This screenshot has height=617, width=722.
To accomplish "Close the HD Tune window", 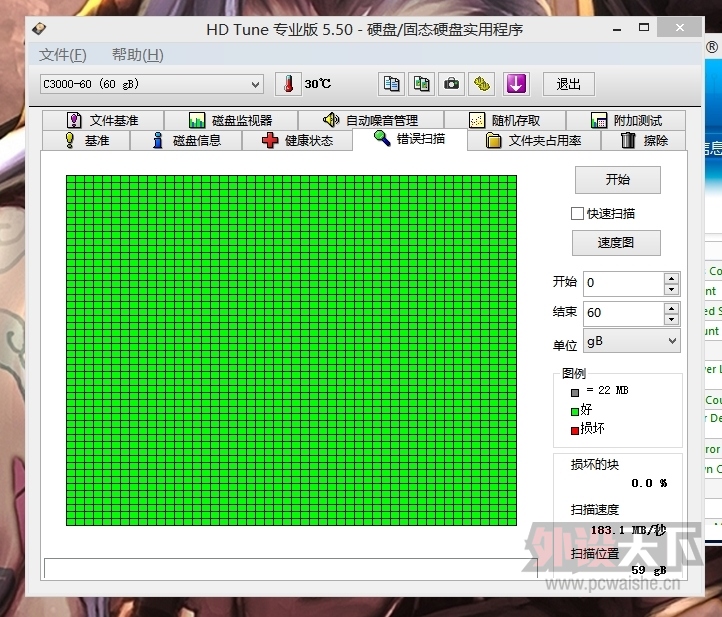I will pyautogui.click(x=680, y=28).
